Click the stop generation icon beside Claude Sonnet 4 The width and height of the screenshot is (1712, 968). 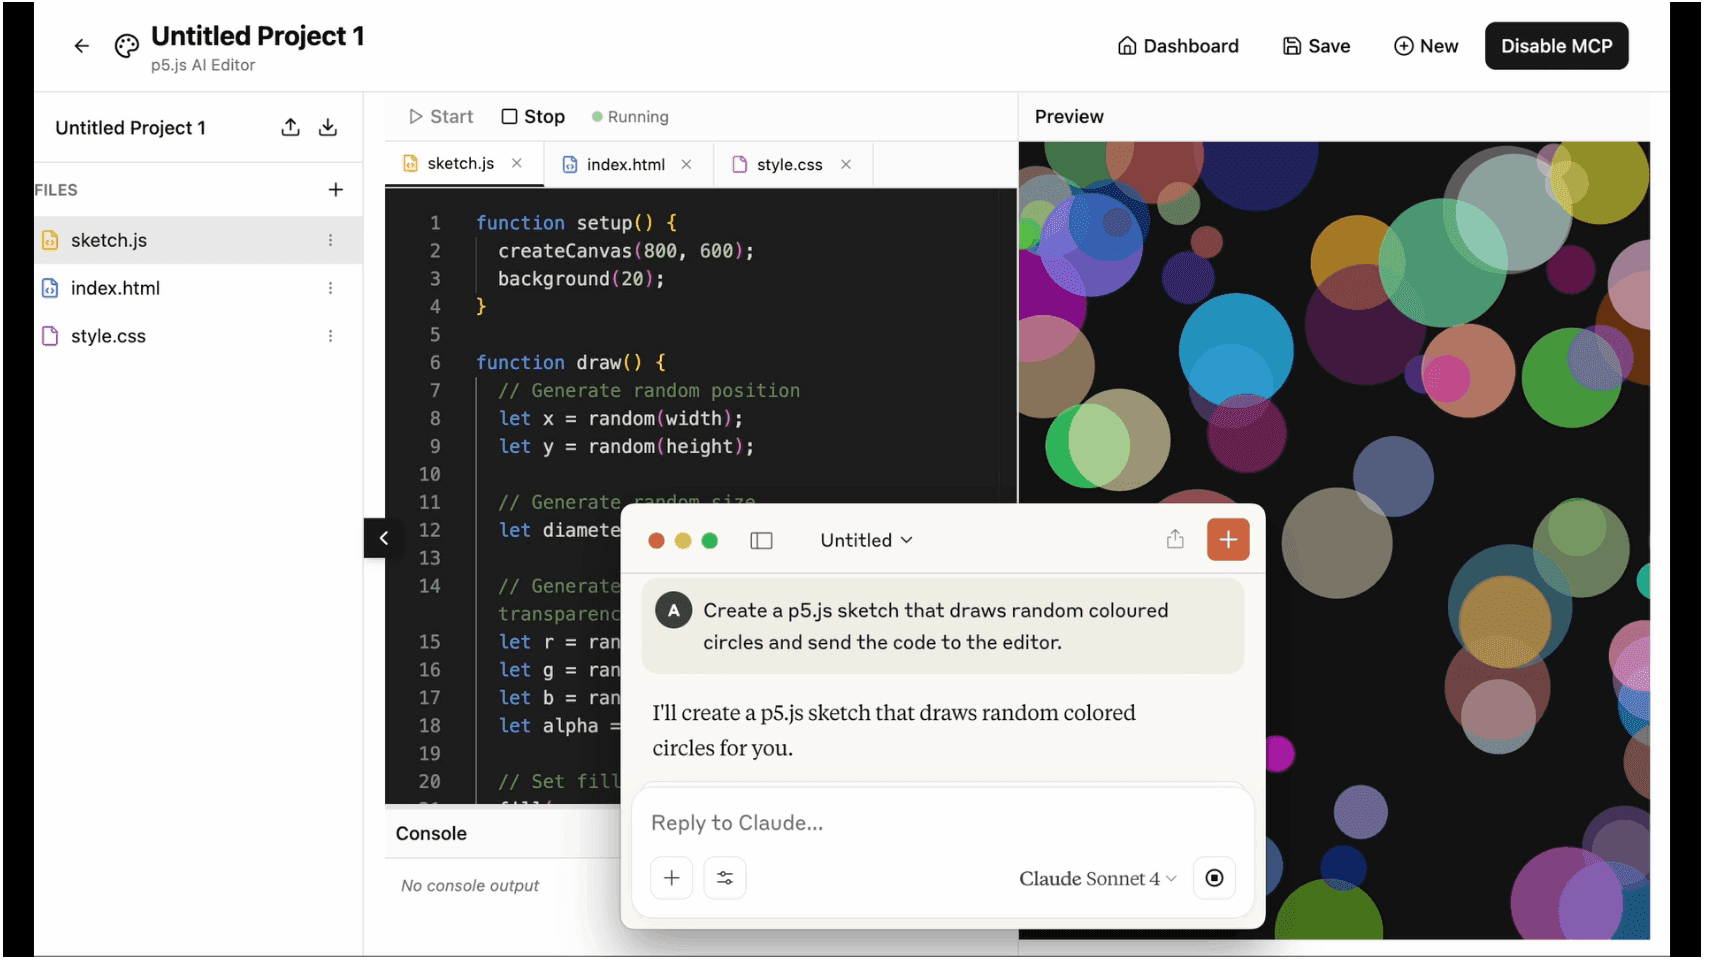tap(1214, 877)
